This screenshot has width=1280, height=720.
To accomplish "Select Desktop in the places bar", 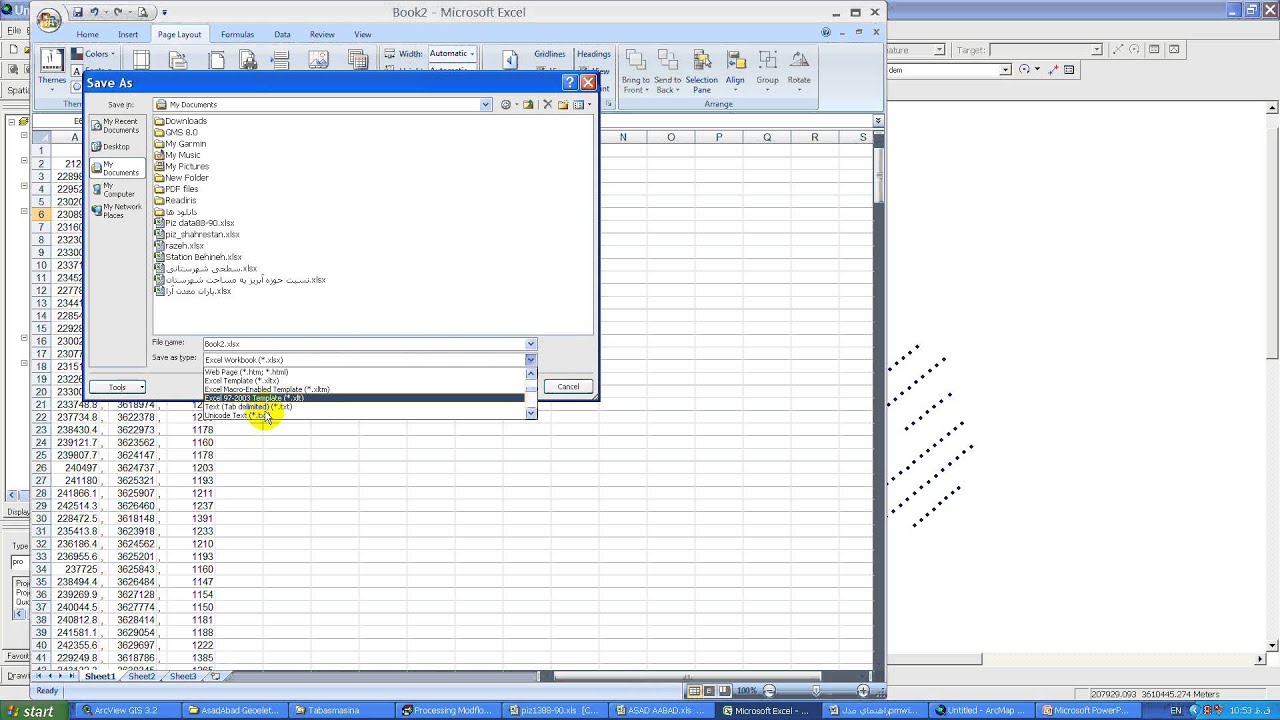I will (x=116, y=146).
